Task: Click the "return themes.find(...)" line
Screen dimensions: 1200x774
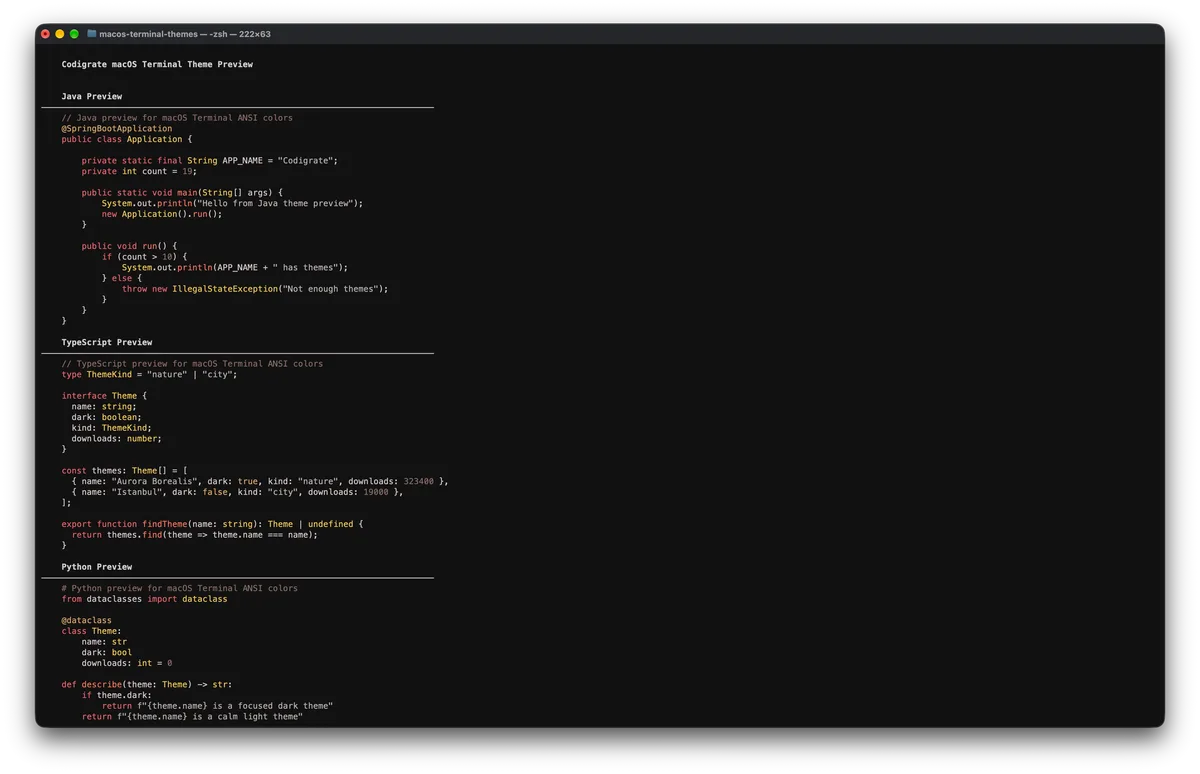Action: click(x=195, y=535)
